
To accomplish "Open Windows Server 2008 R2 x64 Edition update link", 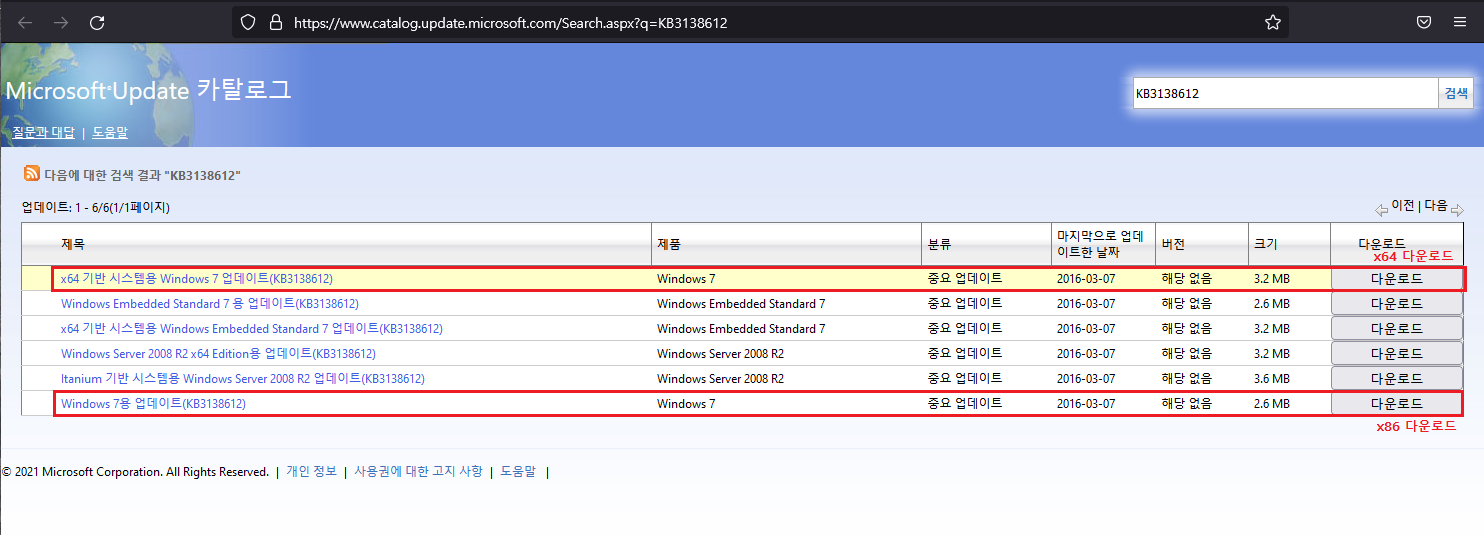I will coord(218,353).
